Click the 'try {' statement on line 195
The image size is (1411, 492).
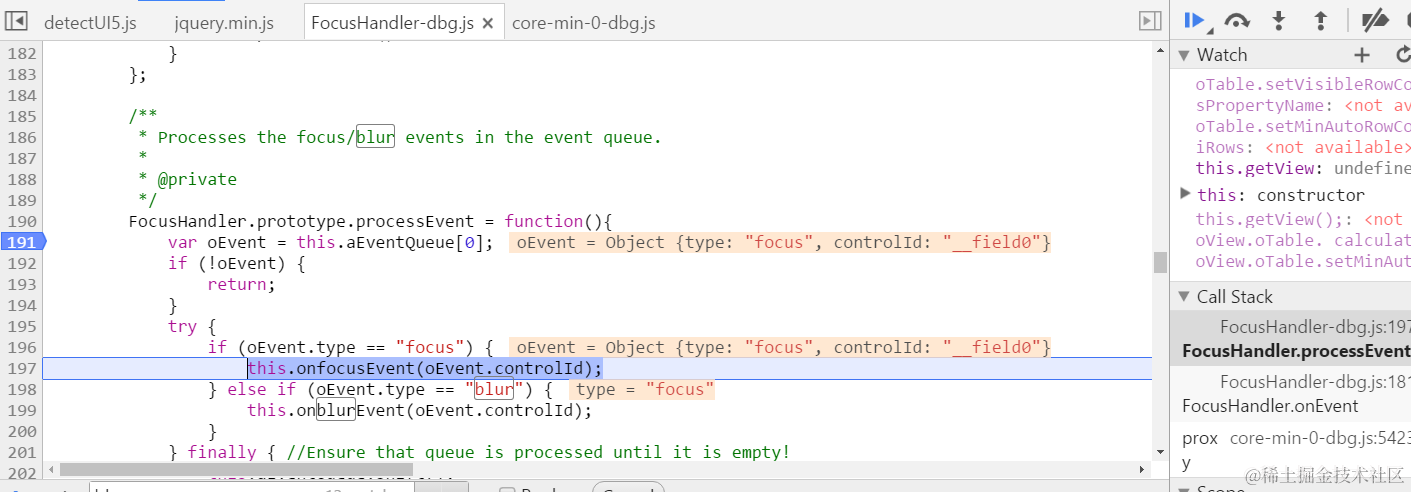(192, 326)
